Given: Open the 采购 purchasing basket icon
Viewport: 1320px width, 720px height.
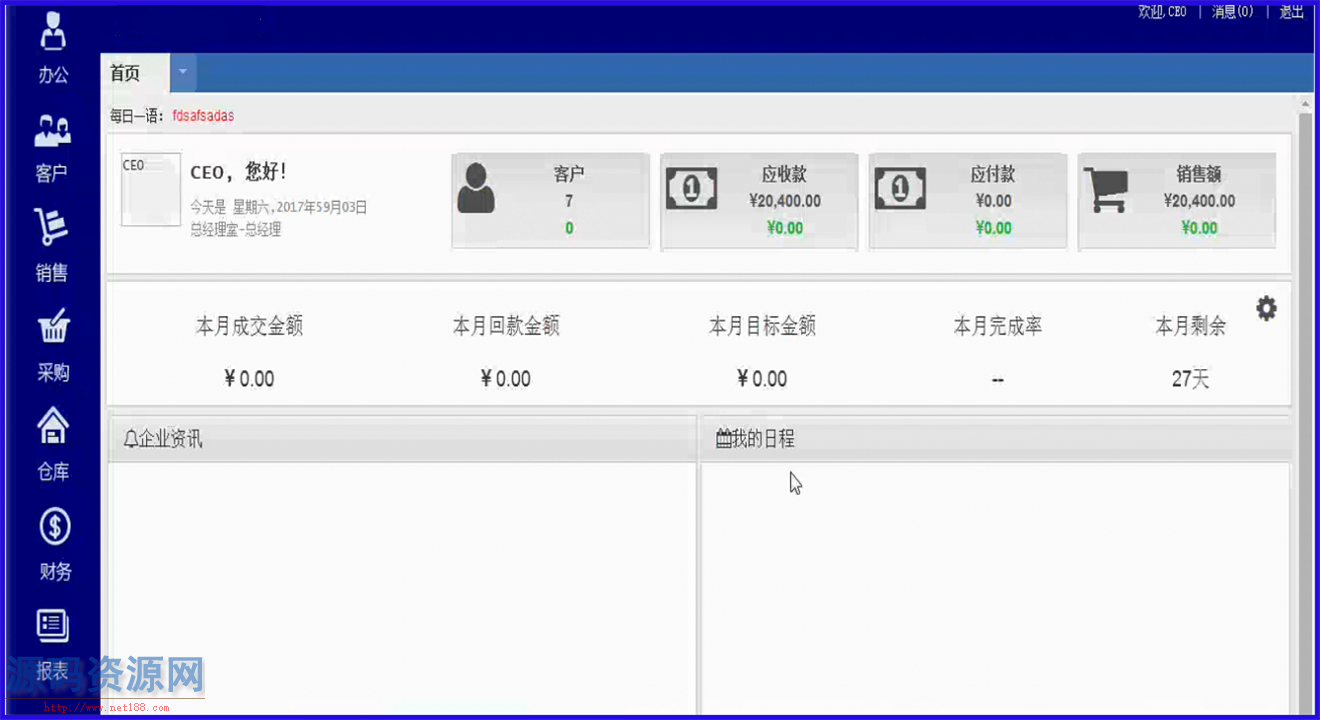Looking at the screenshot, I should [x=53, y=327].
